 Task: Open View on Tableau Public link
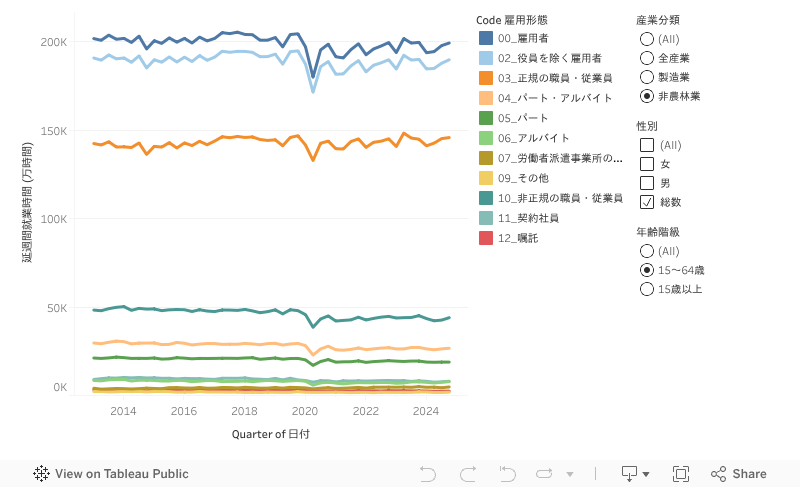[x=121, y=474]
